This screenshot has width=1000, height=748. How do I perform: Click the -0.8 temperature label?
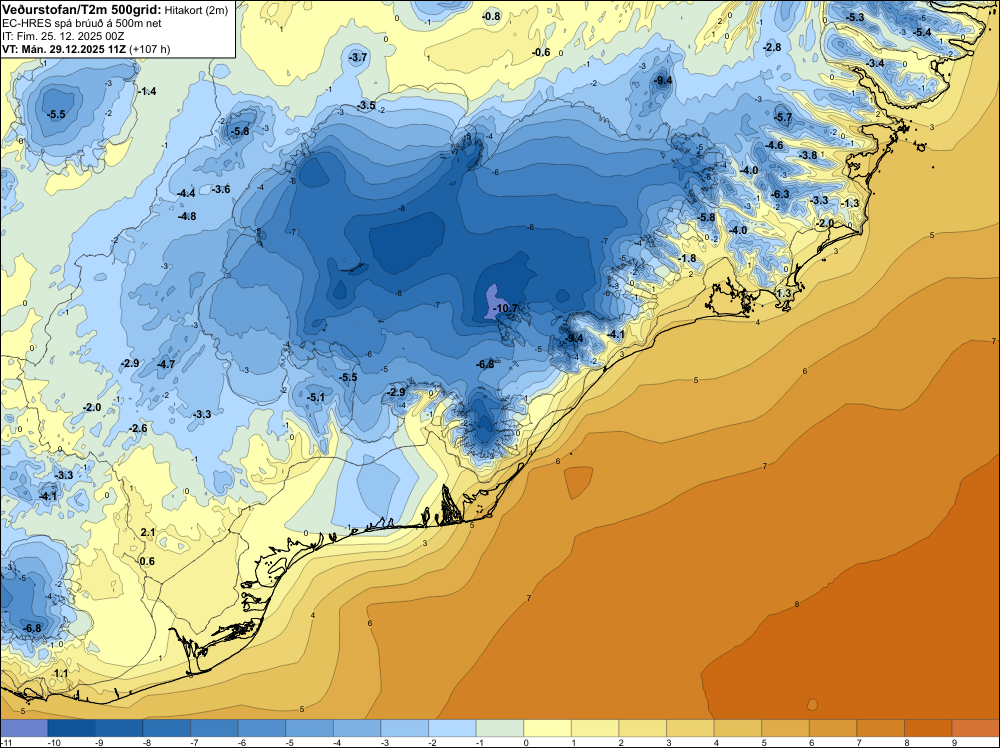click(491, 16)
